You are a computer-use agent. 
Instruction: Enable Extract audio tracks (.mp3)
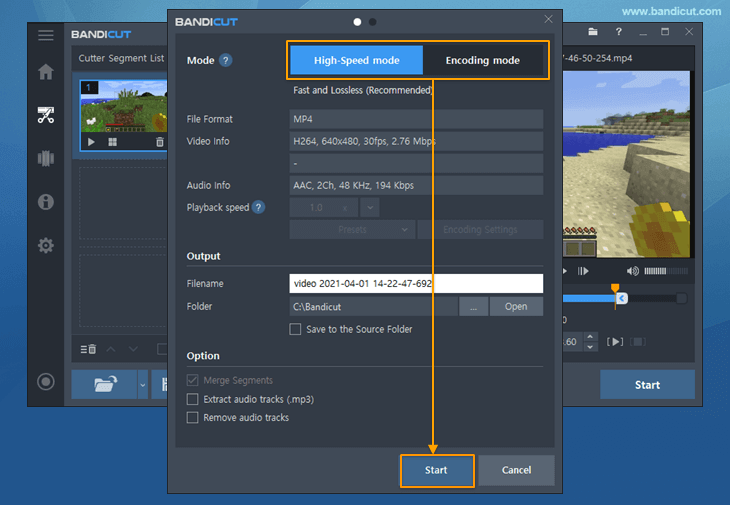coord(192,399)
